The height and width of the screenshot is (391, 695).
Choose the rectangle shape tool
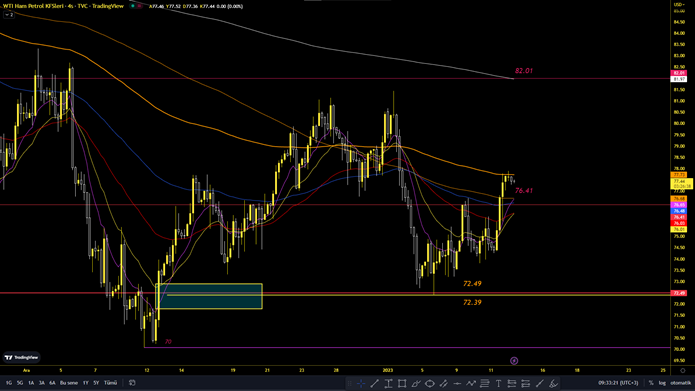[x=402, y=383]
